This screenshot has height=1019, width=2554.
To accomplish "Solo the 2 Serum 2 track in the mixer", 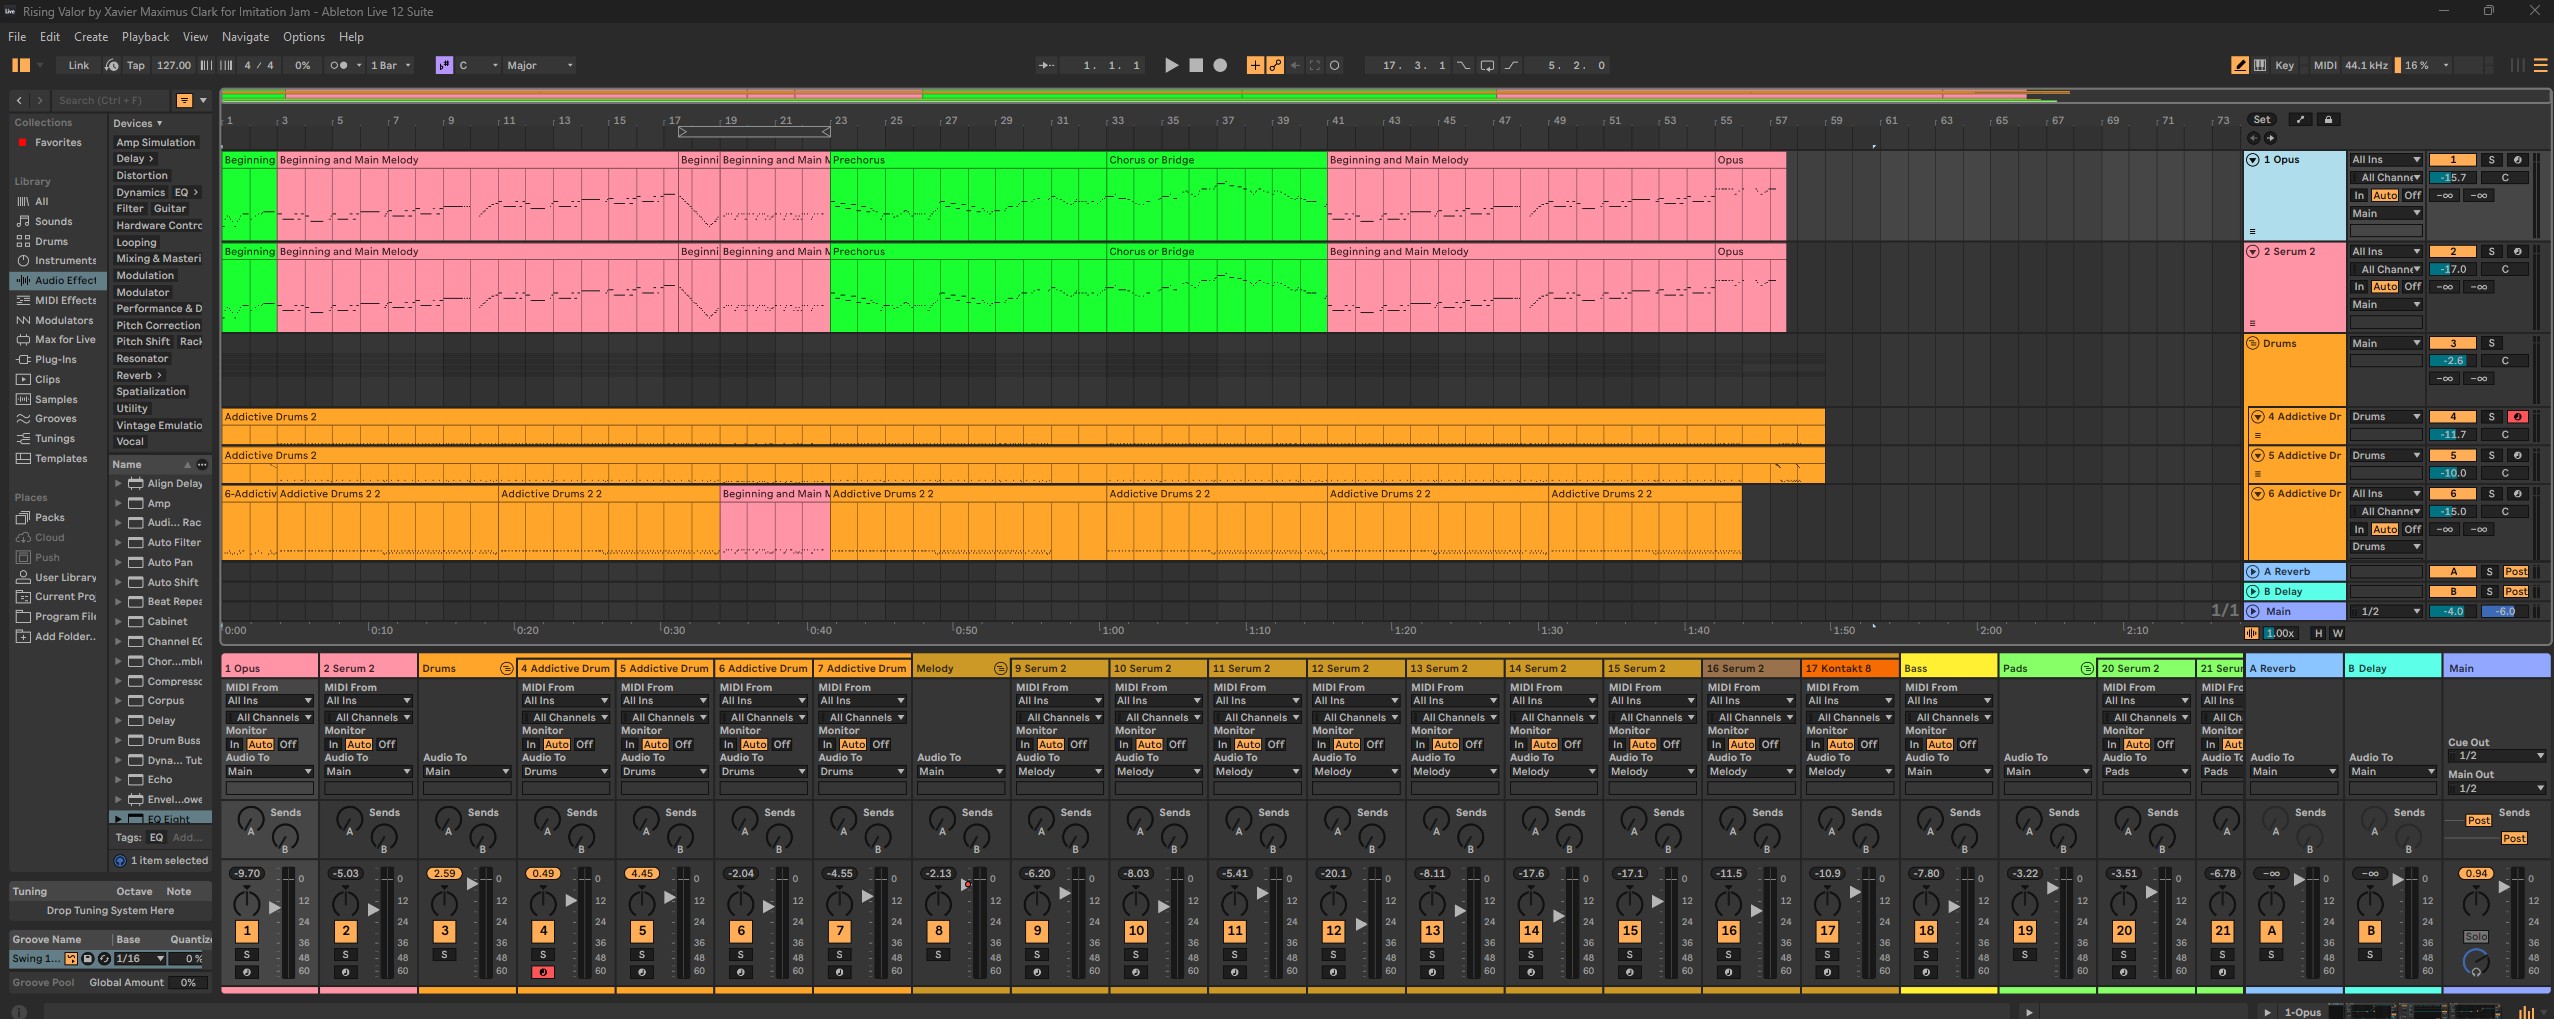I will pos(346,955).
